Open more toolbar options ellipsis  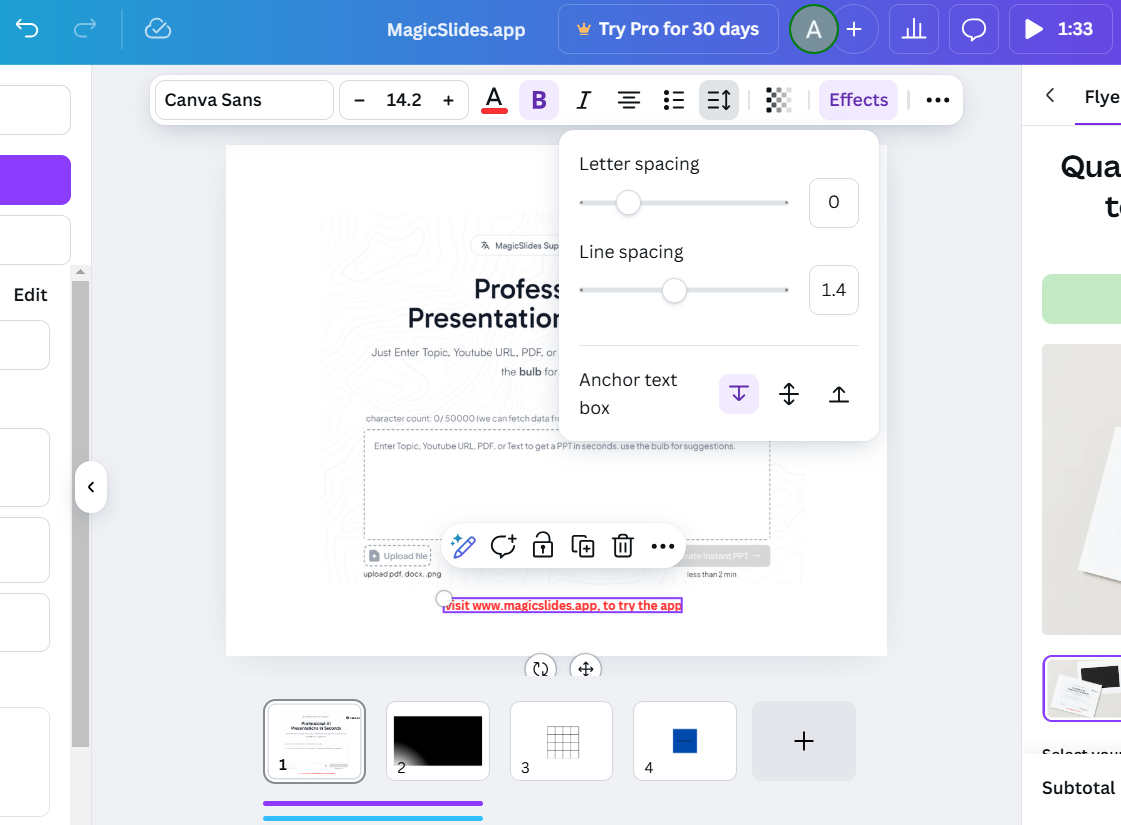pos(938,100)
